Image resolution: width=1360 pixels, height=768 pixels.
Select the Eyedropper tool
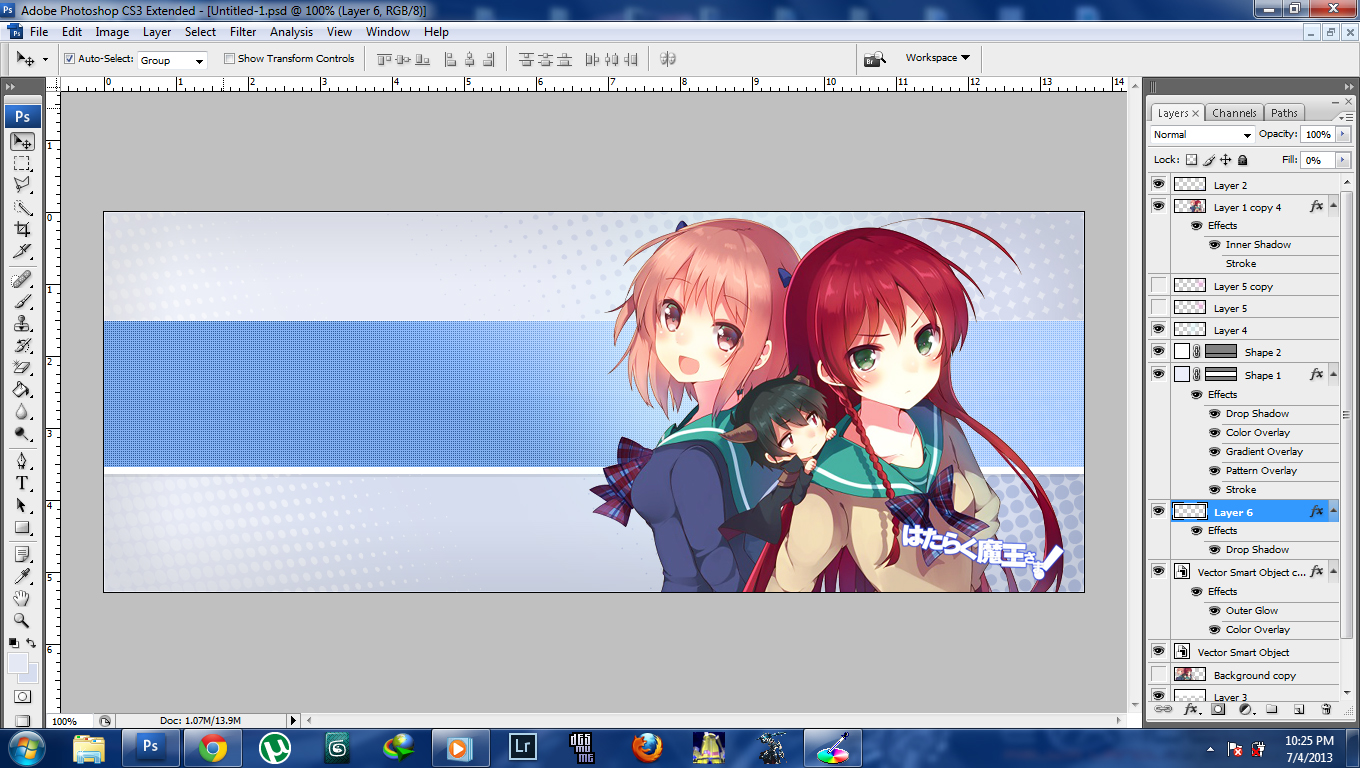(22, 576)
